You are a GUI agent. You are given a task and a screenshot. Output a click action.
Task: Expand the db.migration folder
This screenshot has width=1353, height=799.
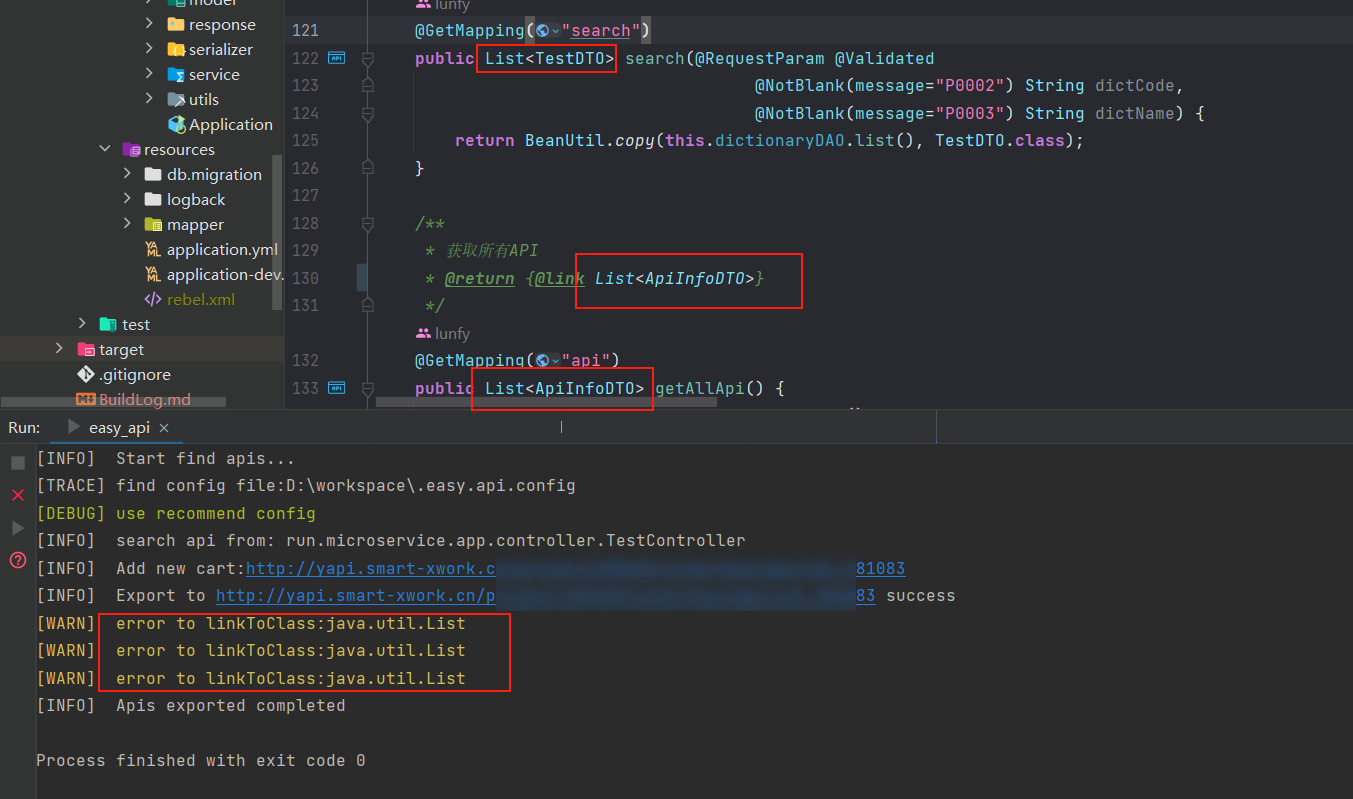coord(127,174)
